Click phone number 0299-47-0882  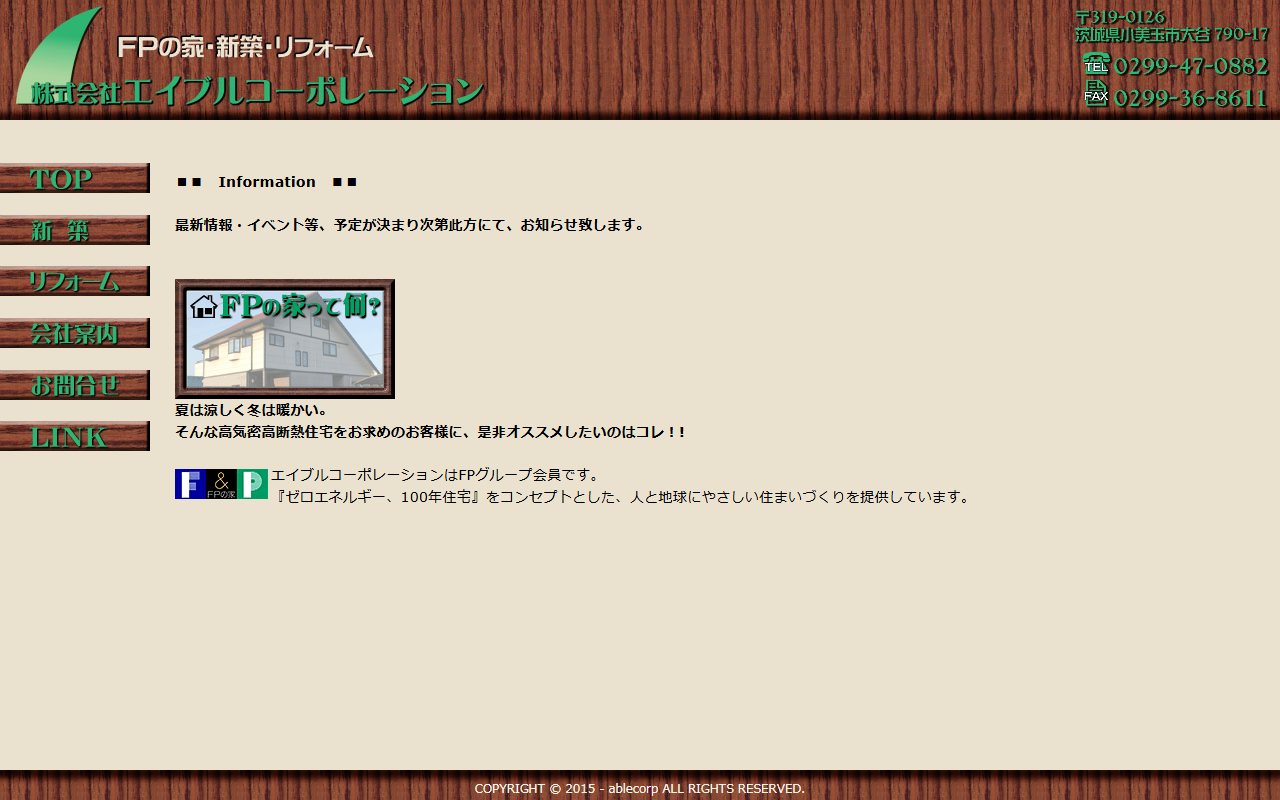1191,66
